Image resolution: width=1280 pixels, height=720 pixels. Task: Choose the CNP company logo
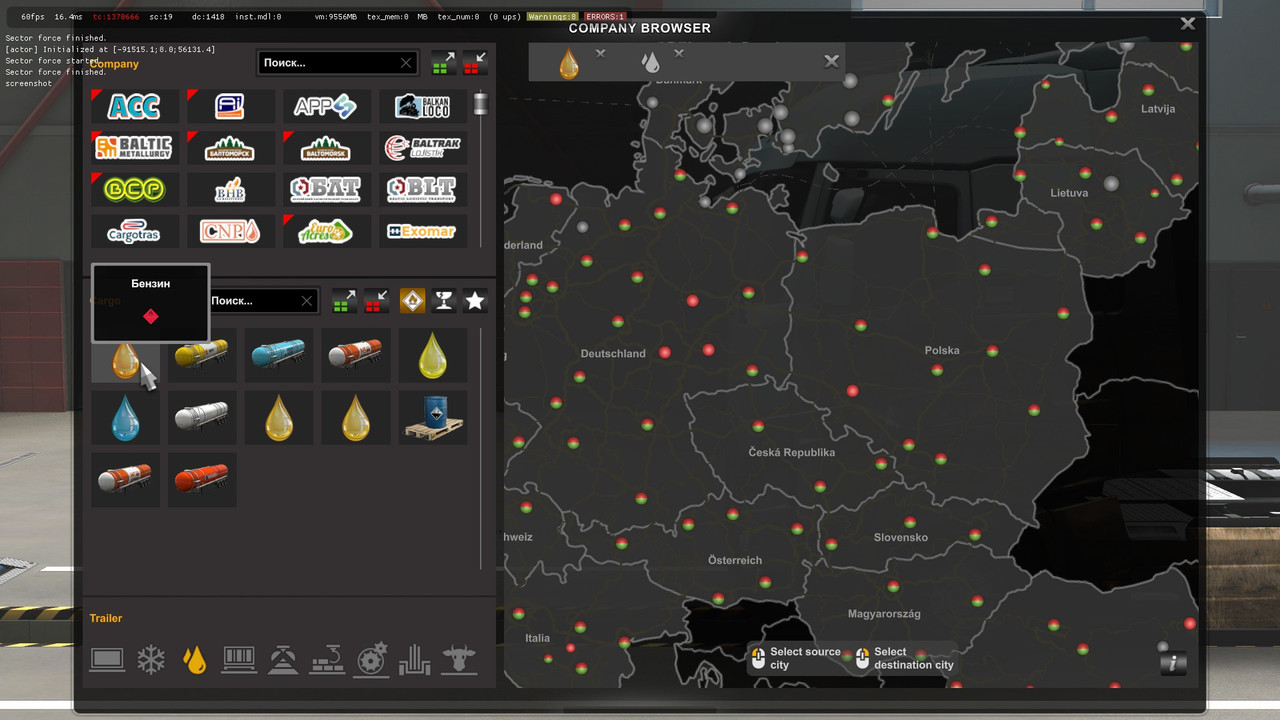tap(231, 231)
